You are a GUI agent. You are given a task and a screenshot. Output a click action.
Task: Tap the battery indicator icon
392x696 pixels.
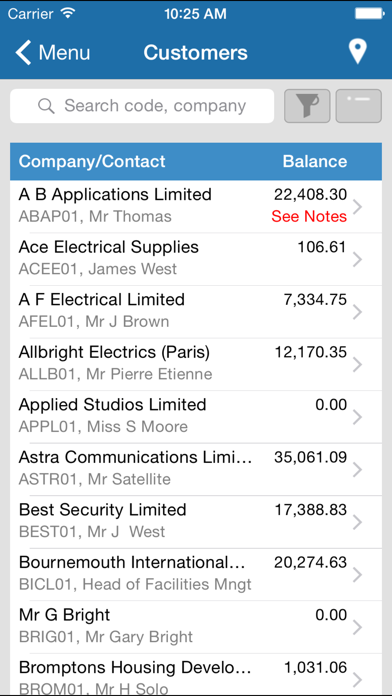(x=369, y=14)
